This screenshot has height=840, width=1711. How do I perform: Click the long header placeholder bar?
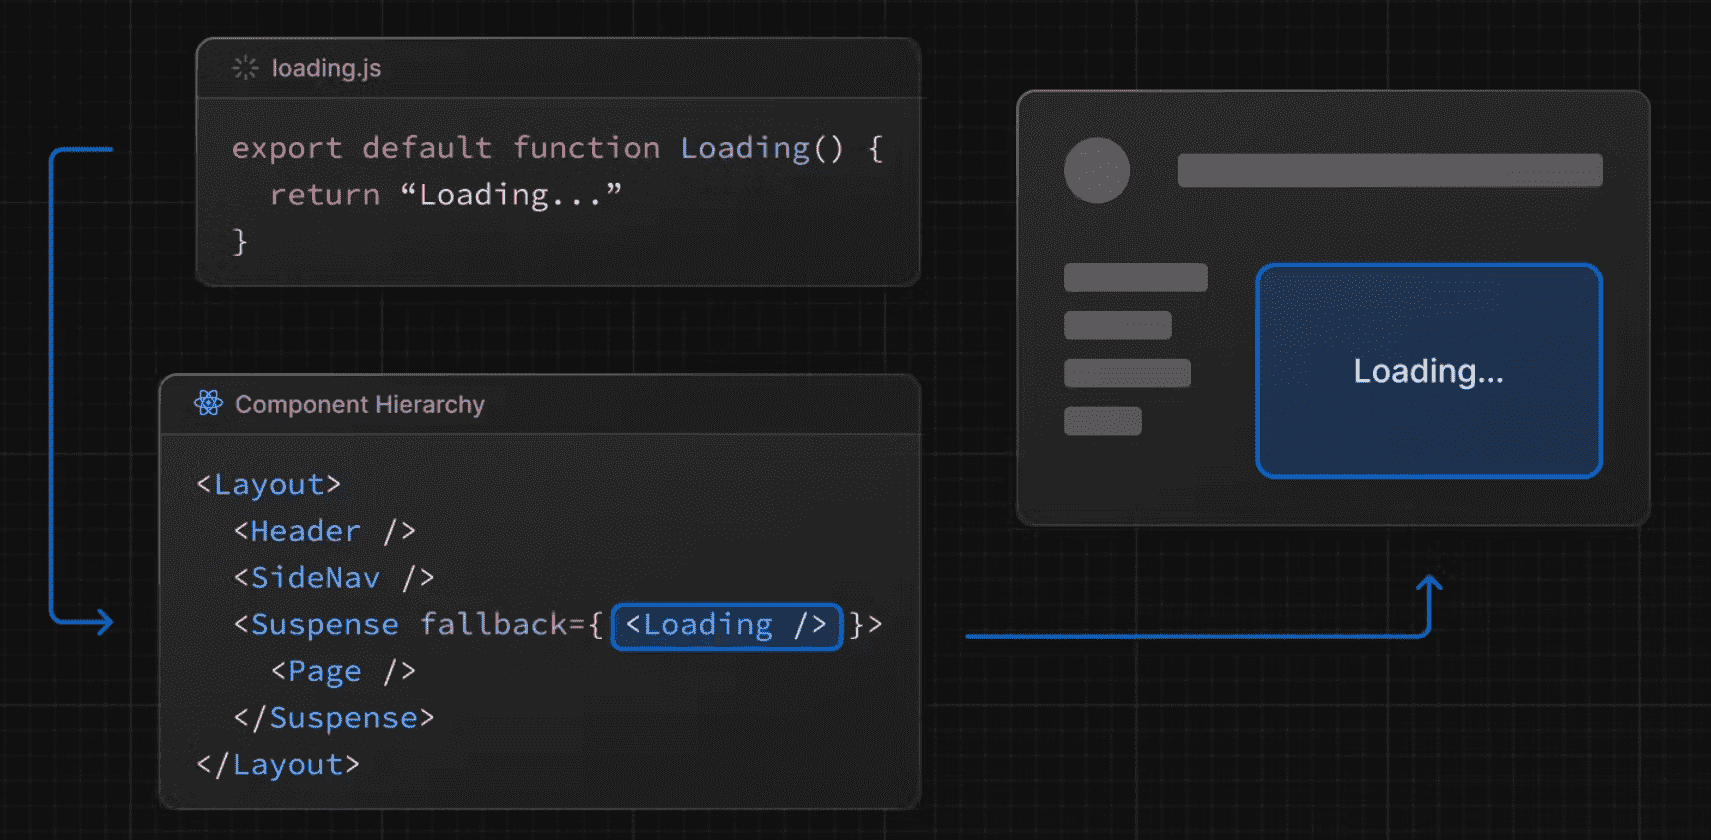[1389, 170]
